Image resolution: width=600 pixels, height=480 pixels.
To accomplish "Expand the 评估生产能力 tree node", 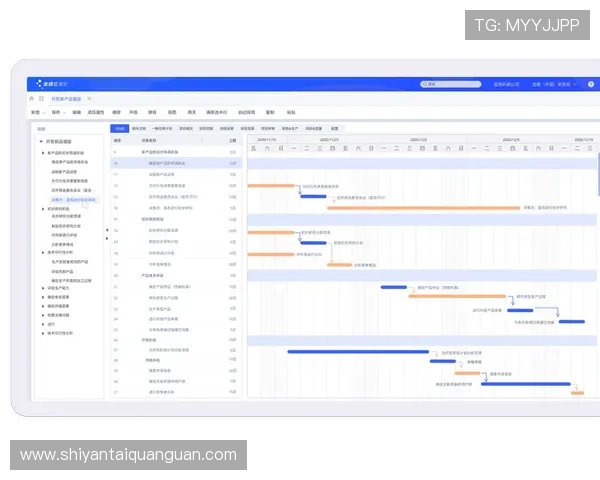I will 44,288.
